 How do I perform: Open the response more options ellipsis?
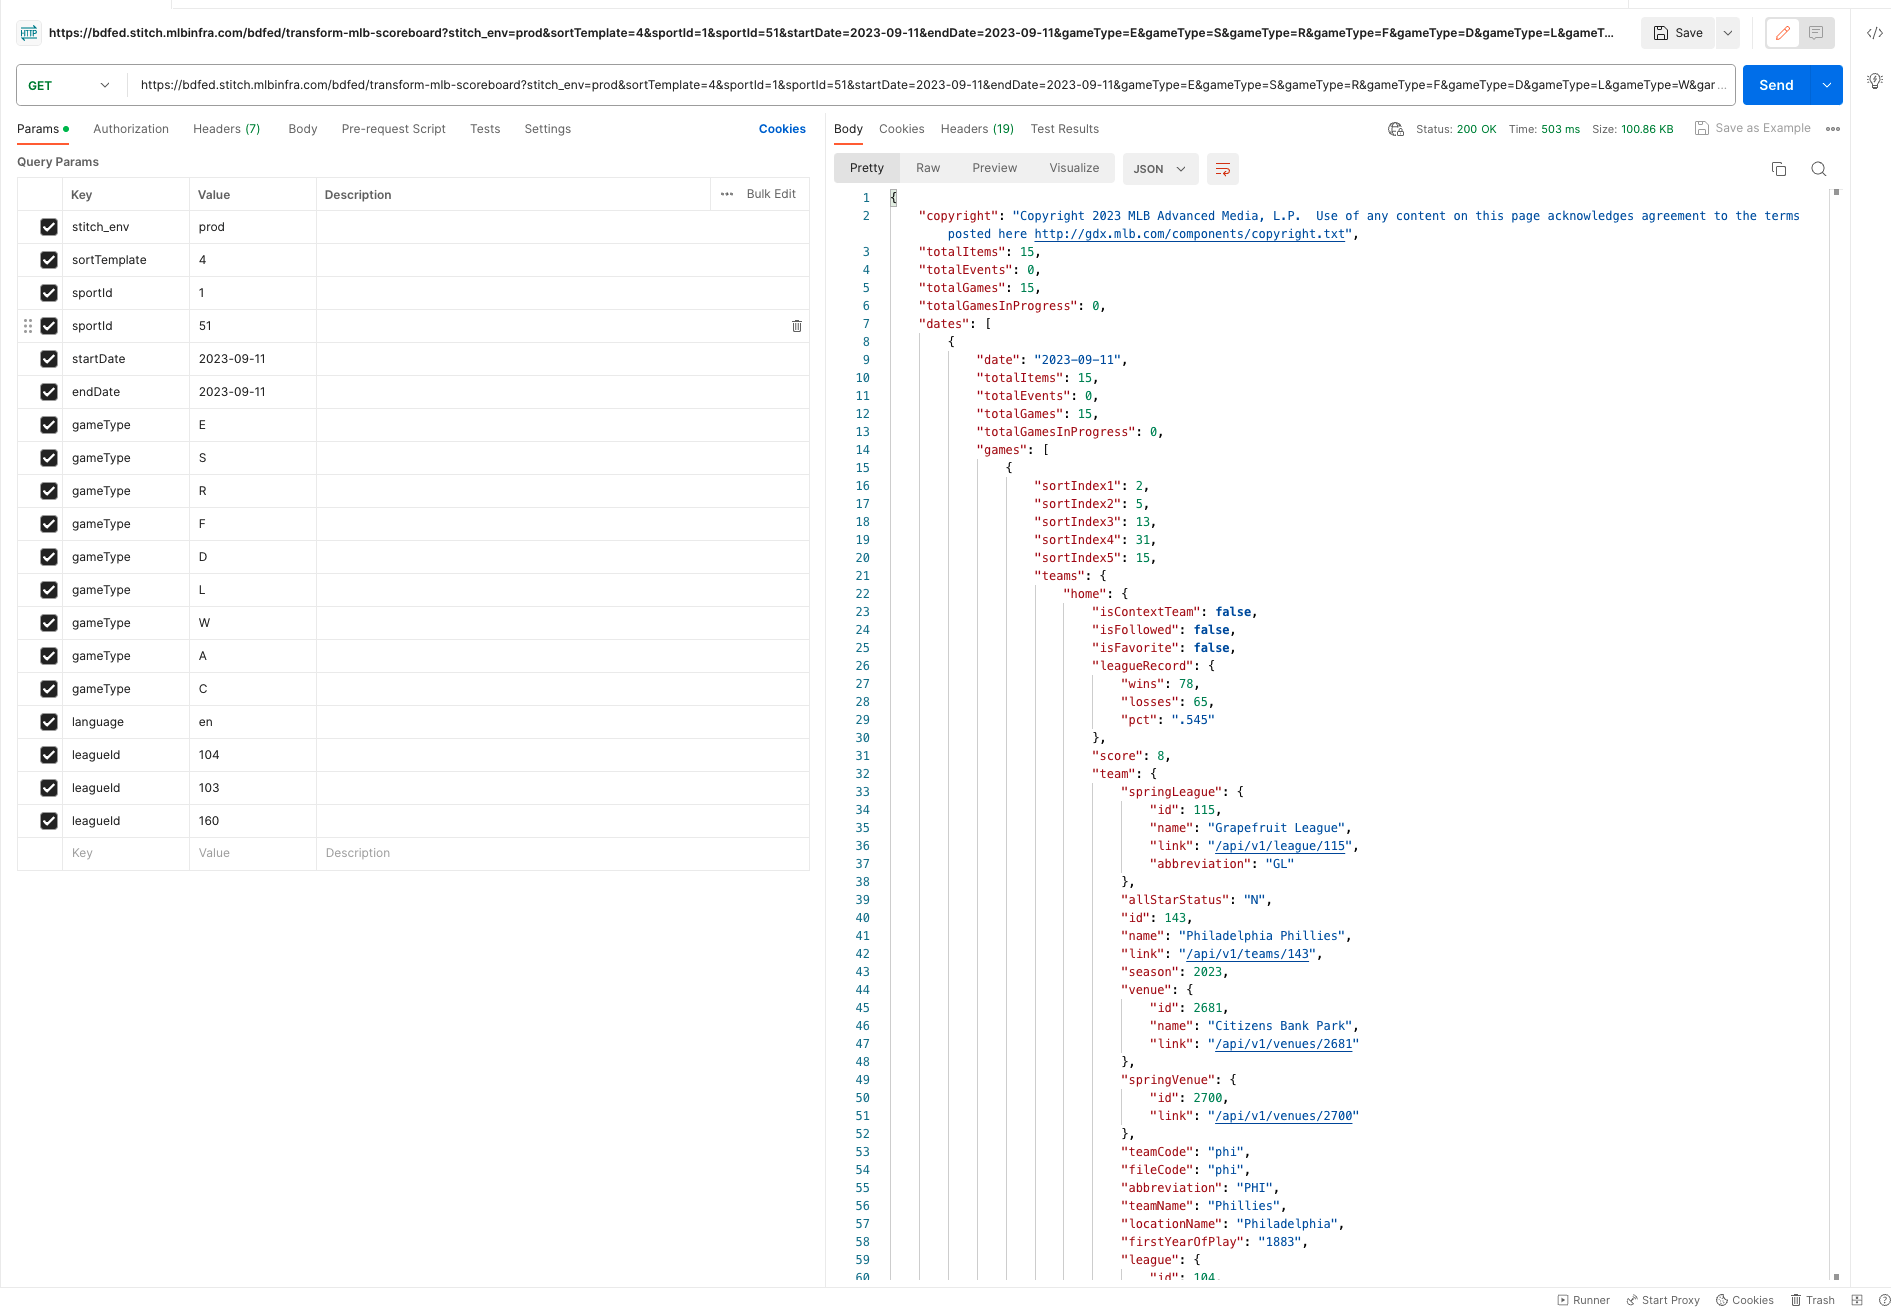coord(1833,129)
